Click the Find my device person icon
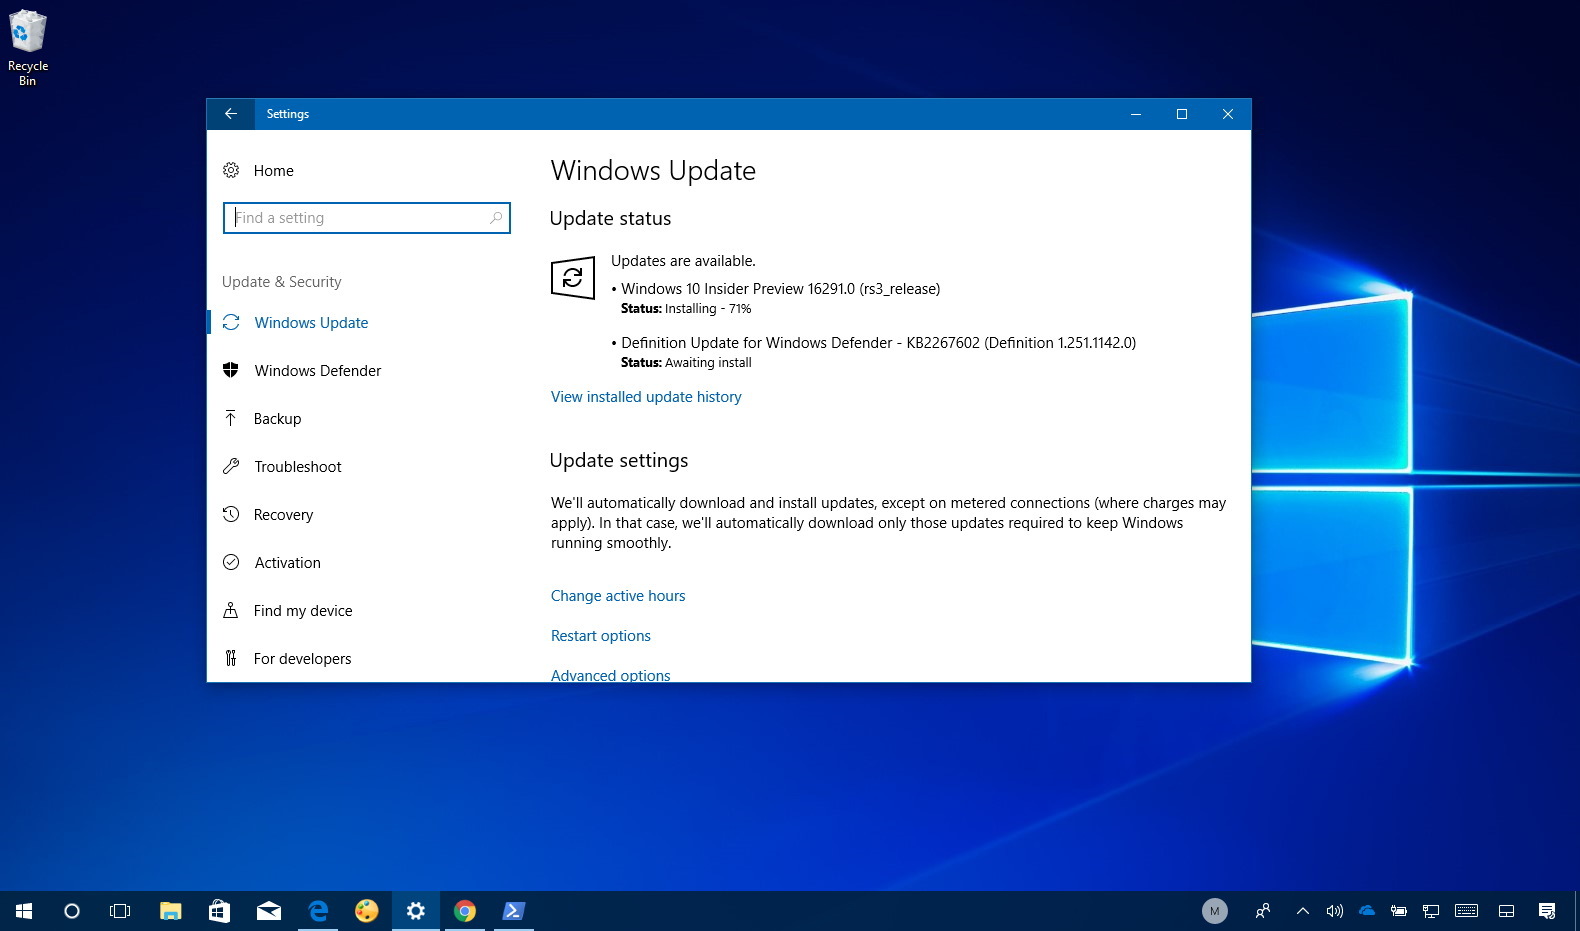 coord(231,610)
